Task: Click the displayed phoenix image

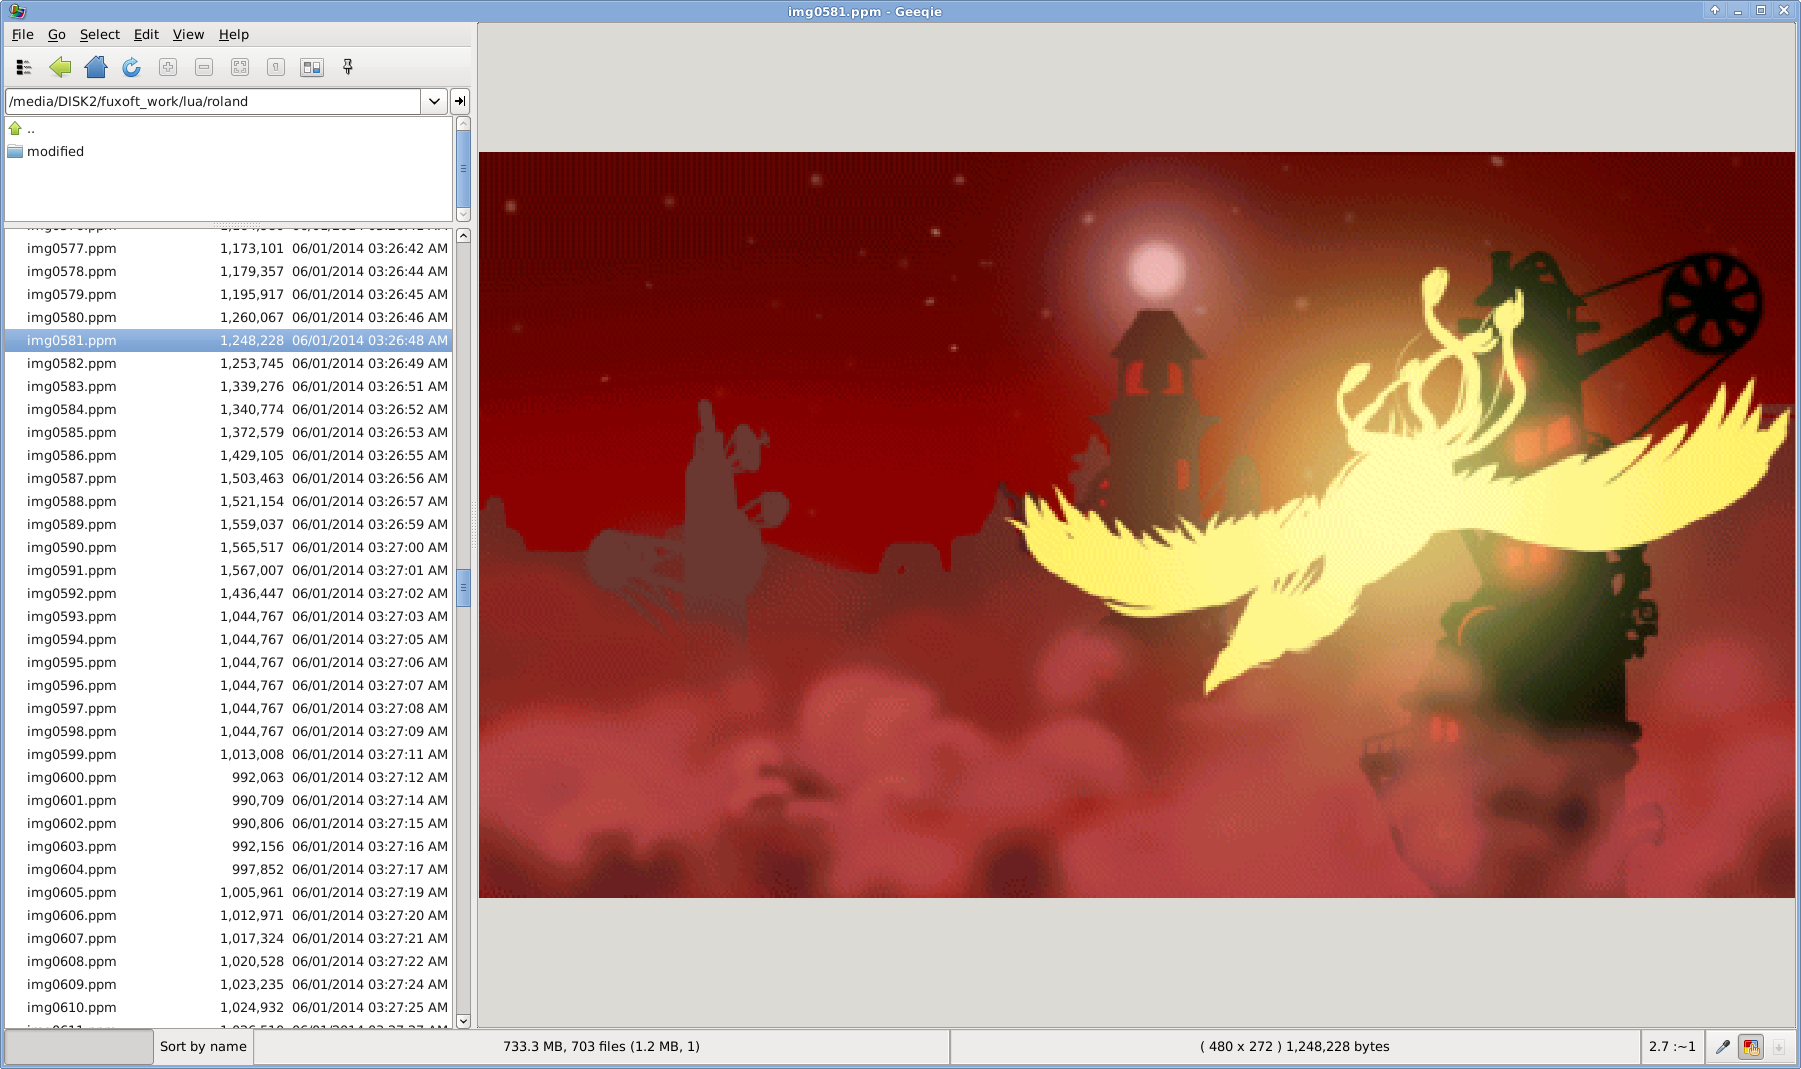Action: pyautogui.click(x=1137, y=525)
